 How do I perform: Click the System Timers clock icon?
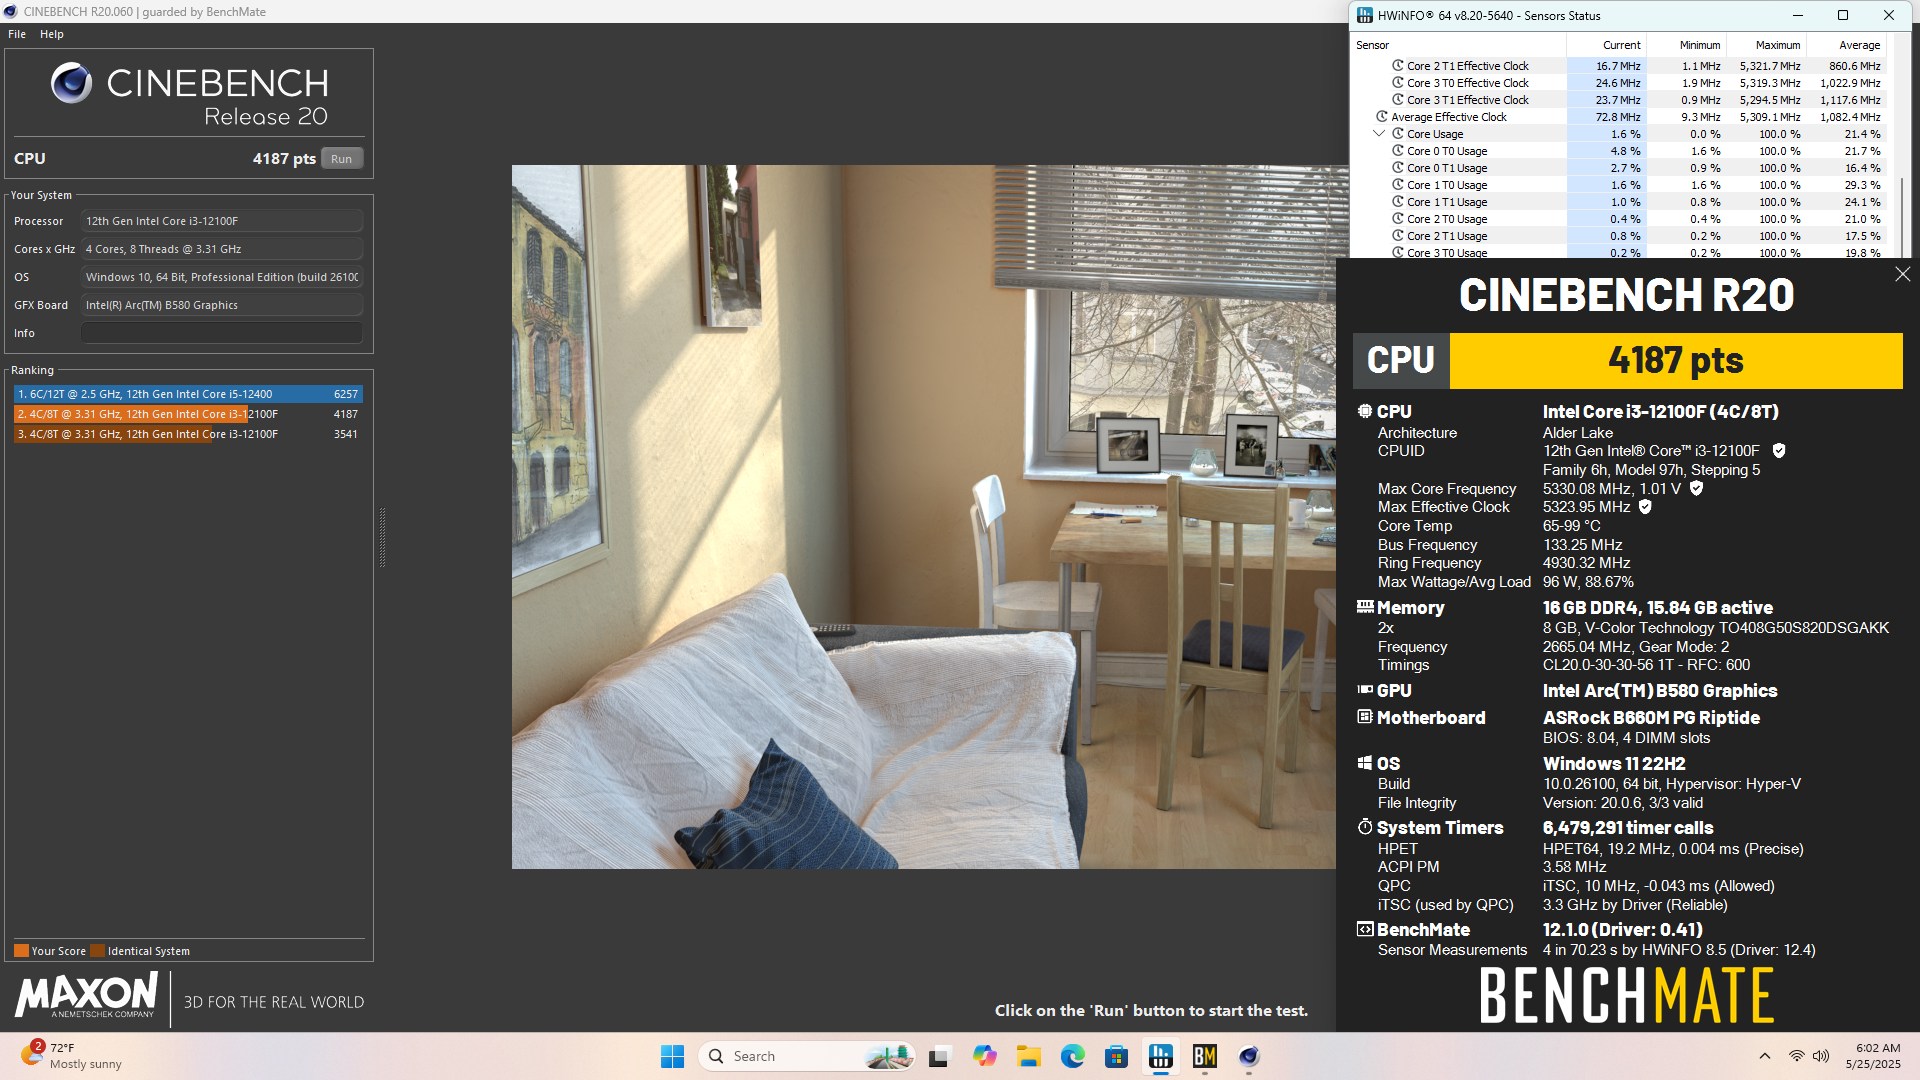pos(1364,826)
